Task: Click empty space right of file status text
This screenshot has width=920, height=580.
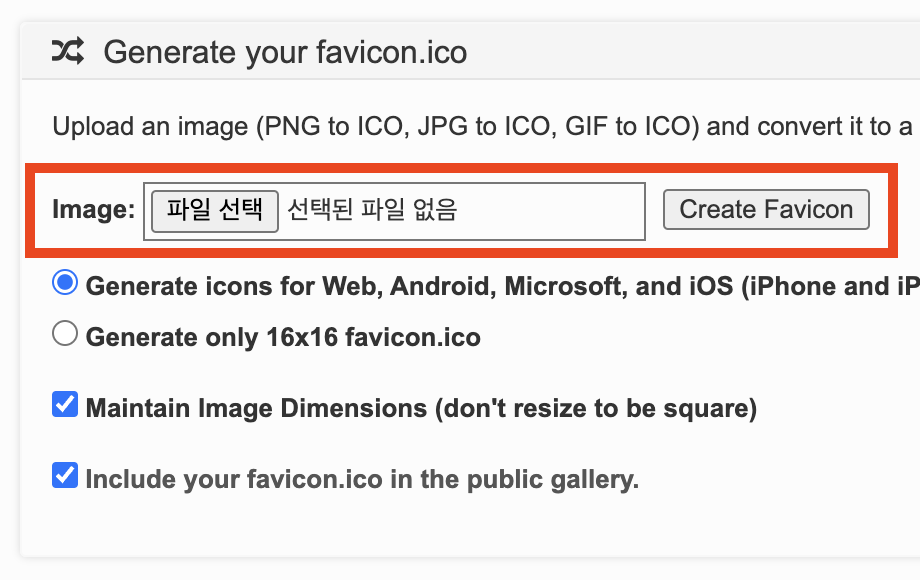Action: pyautogui.click(x=560, y=210)
